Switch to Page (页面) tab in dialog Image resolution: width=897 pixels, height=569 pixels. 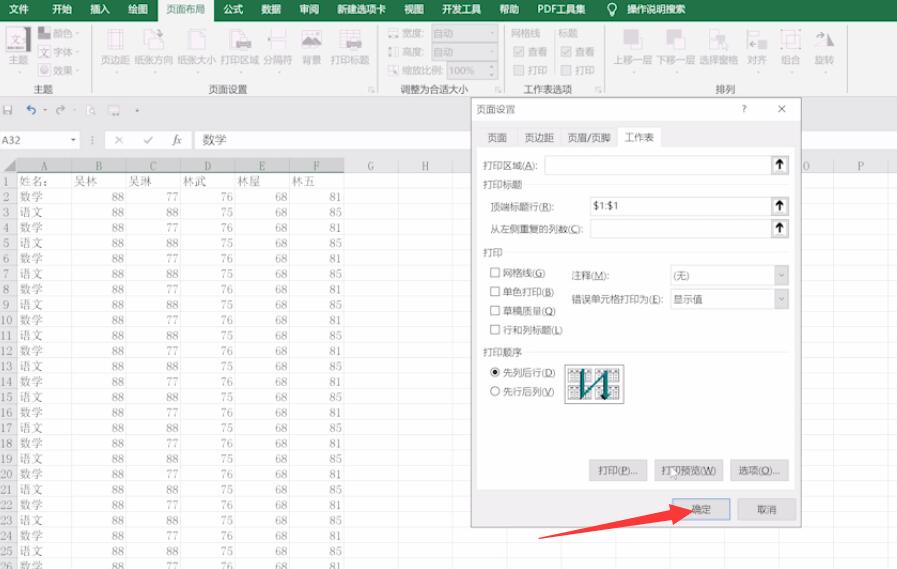(x=497, y=137)
